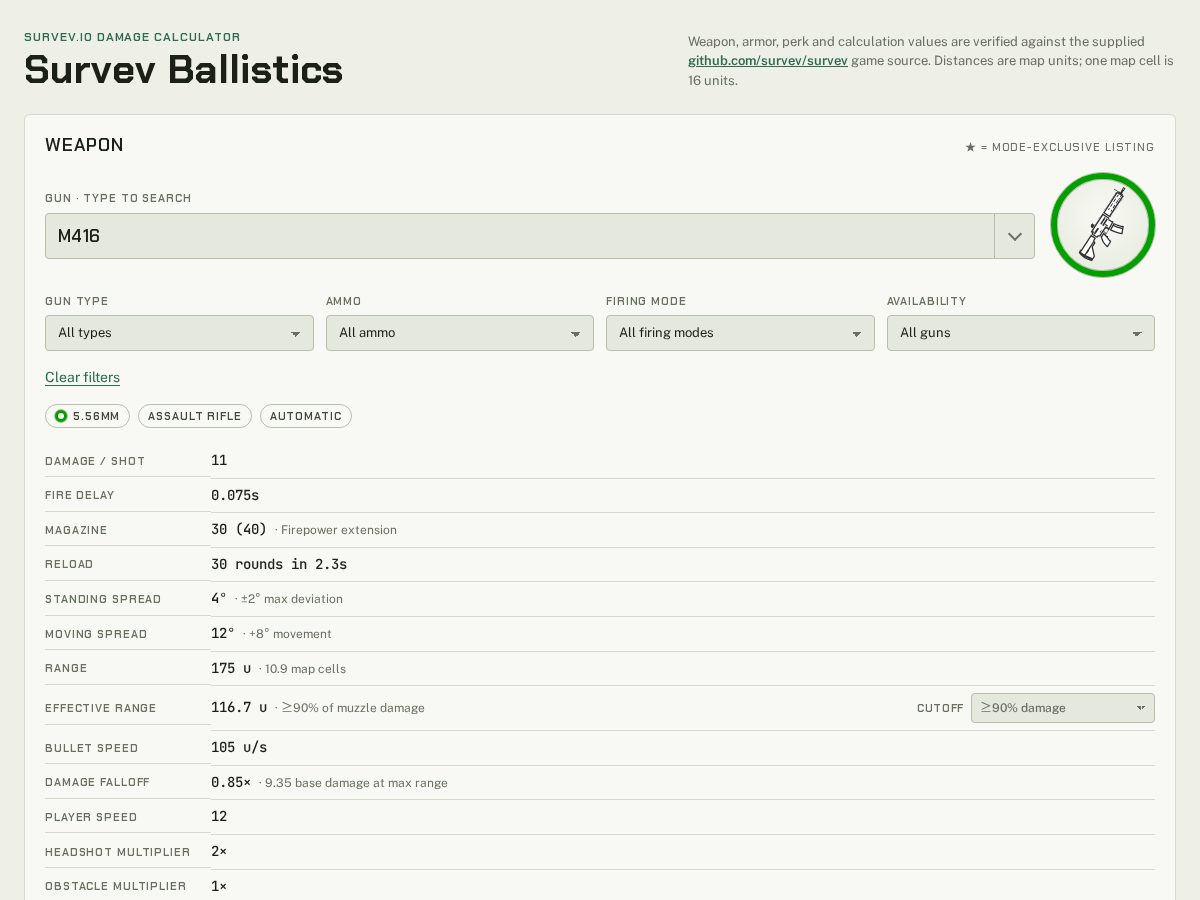Viewport: 1200px width, 900px height.
Task: Open the Firing Mode dropdown
Action: point(740,333)
